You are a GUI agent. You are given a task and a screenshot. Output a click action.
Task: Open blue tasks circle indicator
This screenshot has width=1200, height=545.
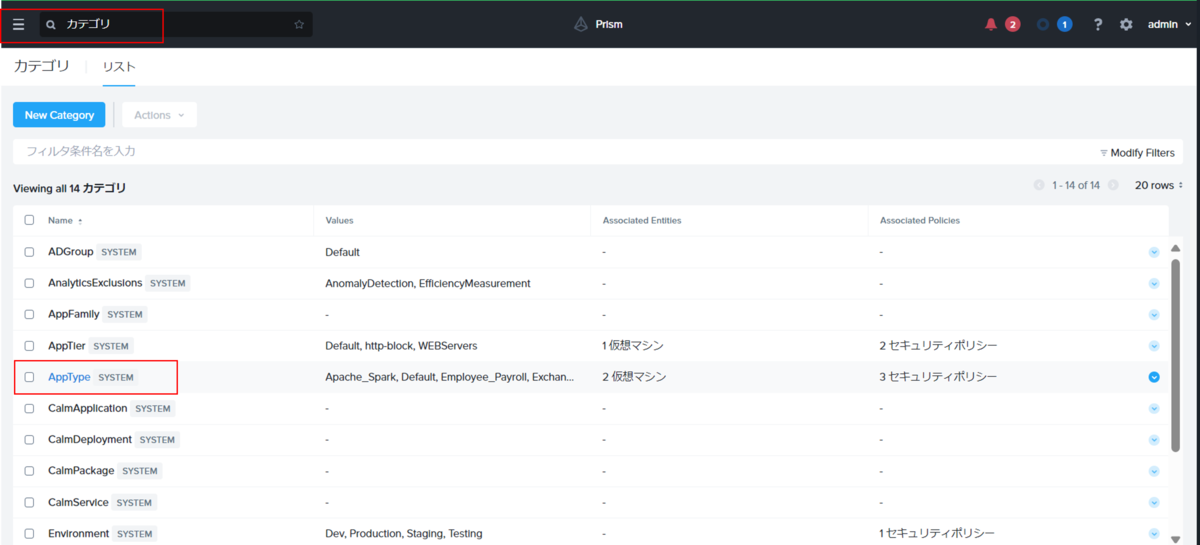[x=1044, y=24]
